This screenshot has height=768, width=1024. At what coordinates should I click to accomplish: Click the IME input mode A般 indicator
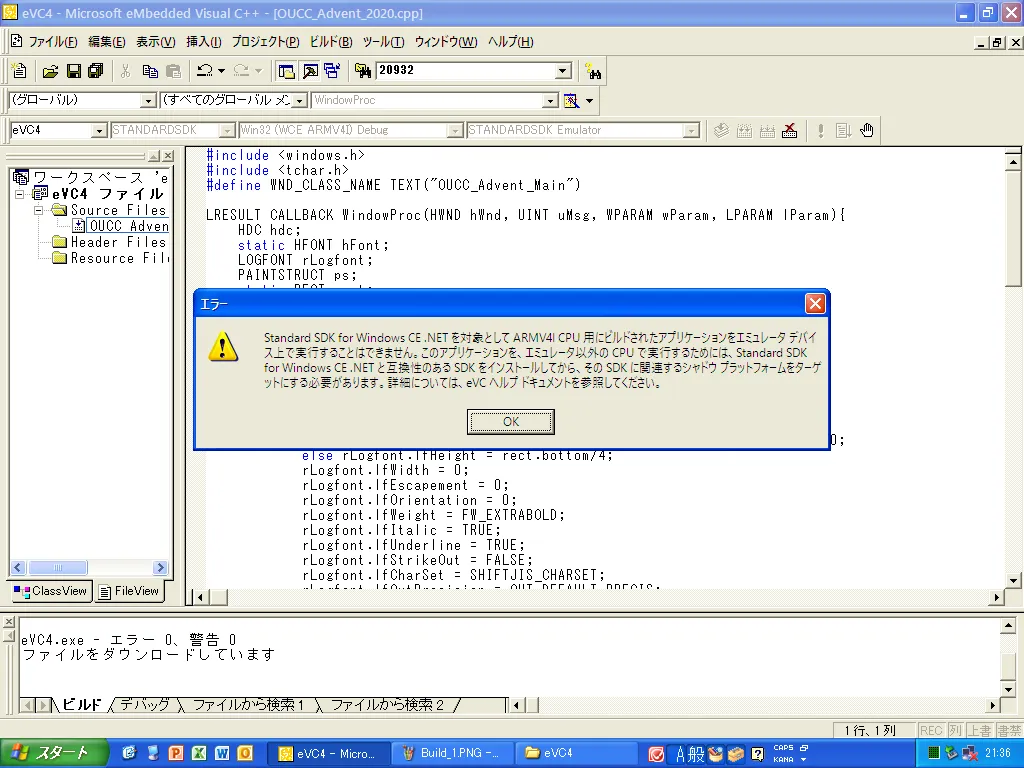(x=690, y=754)
